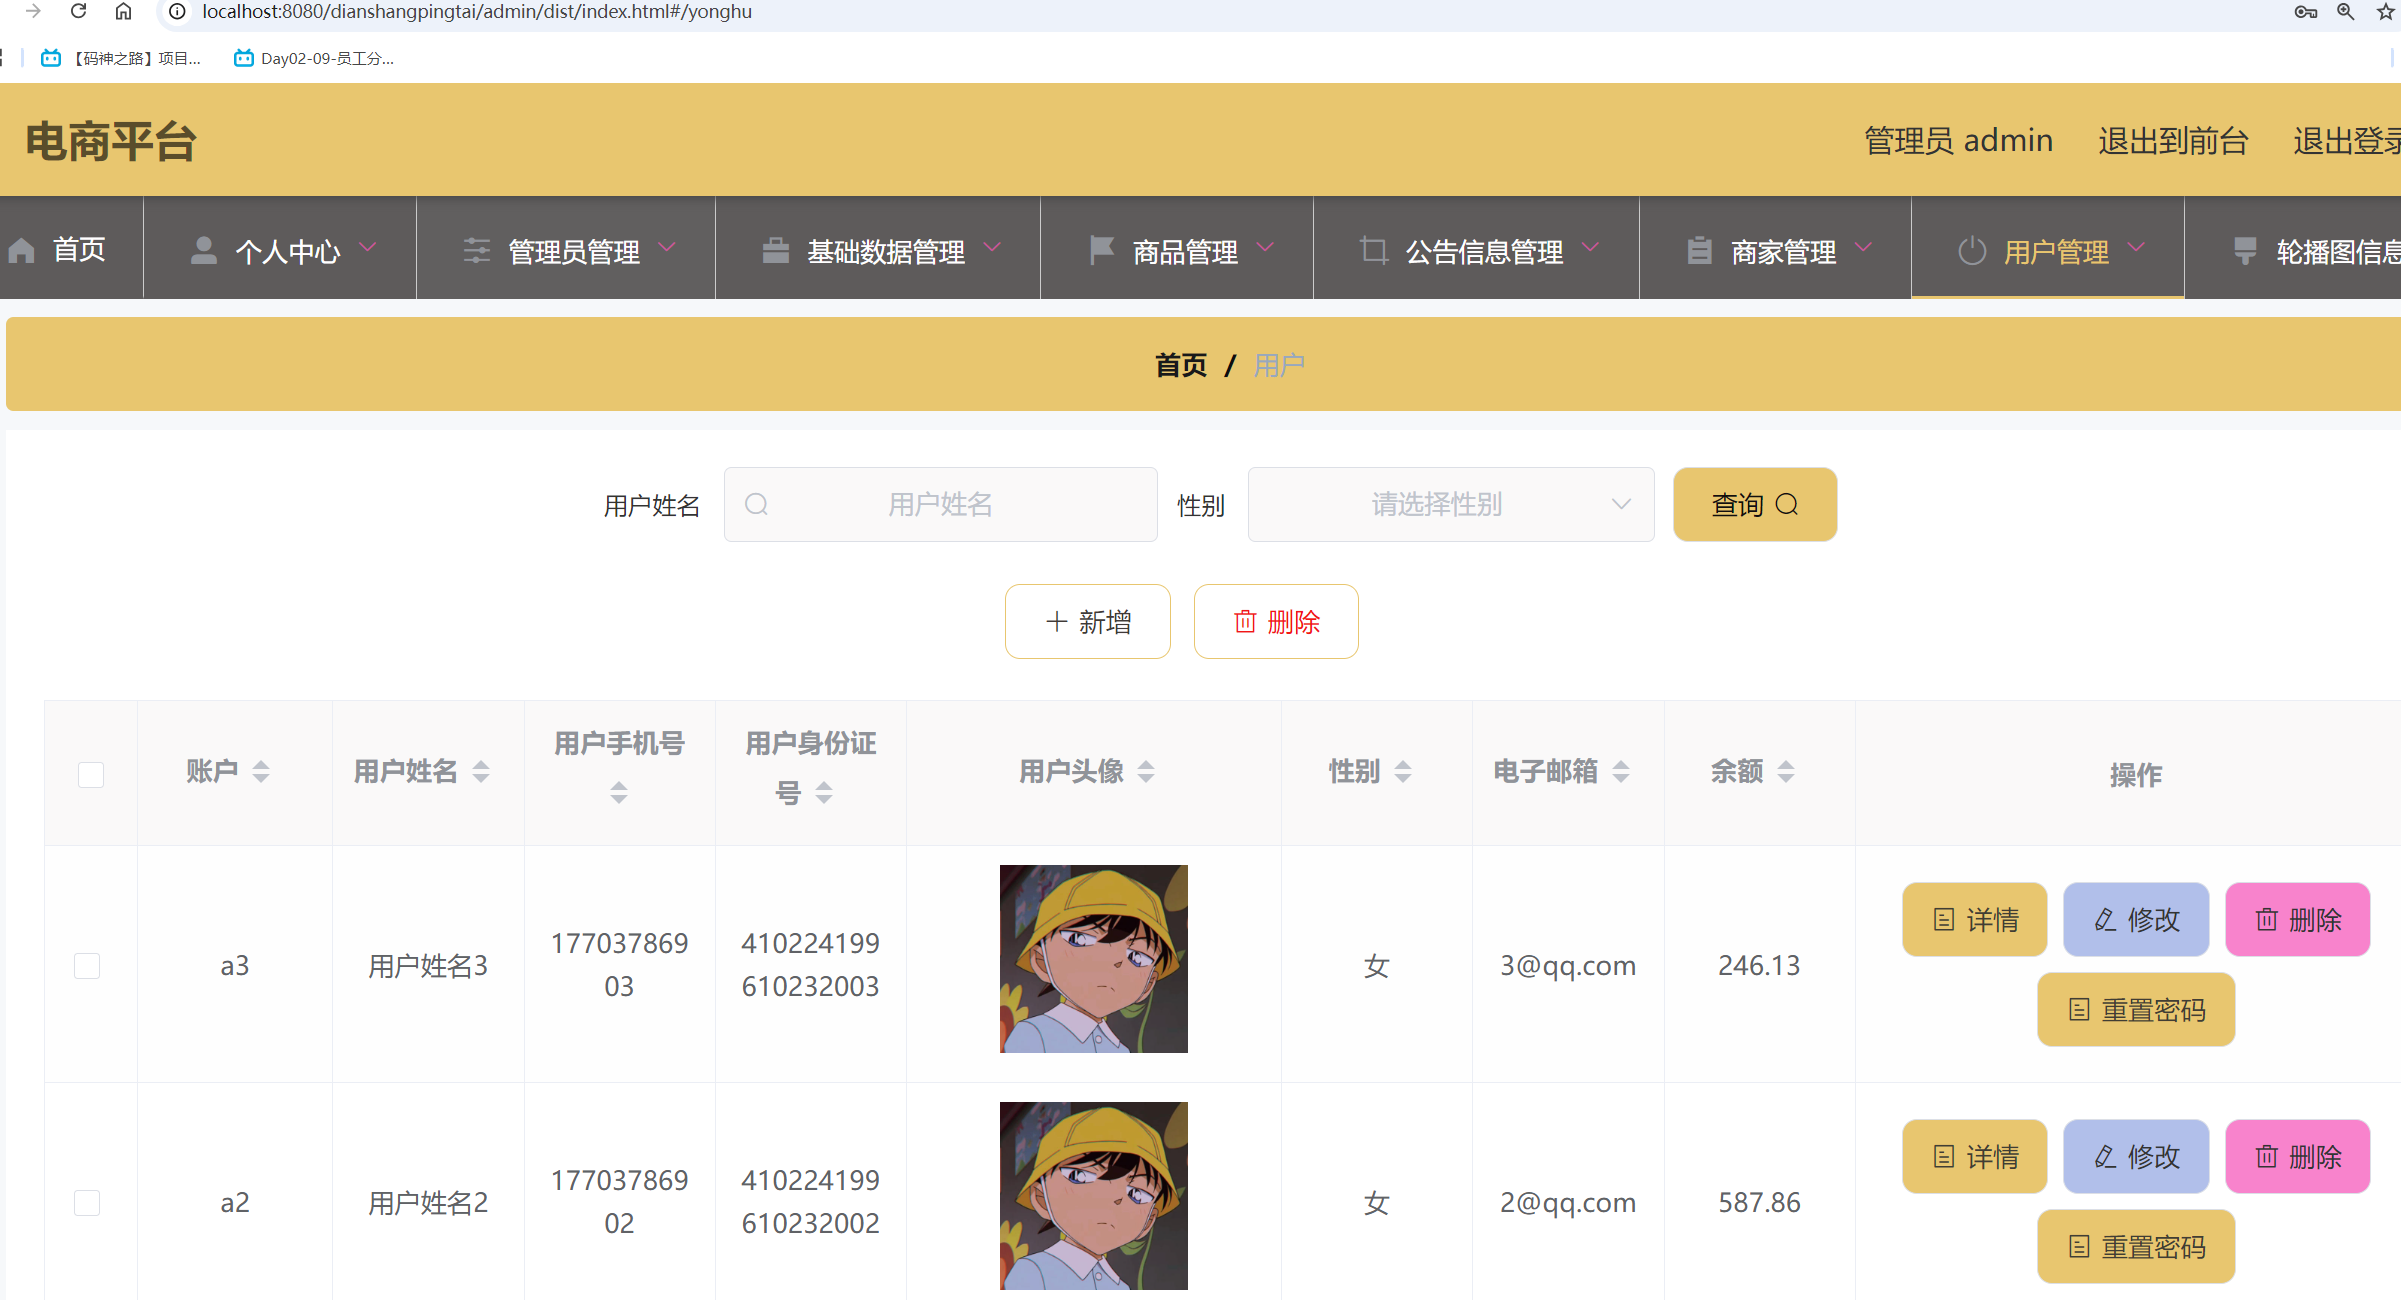This screenshot has height=1300, width=2401.
Task: Click the flag icon beside 商品管理
Action: point(1100,249)
